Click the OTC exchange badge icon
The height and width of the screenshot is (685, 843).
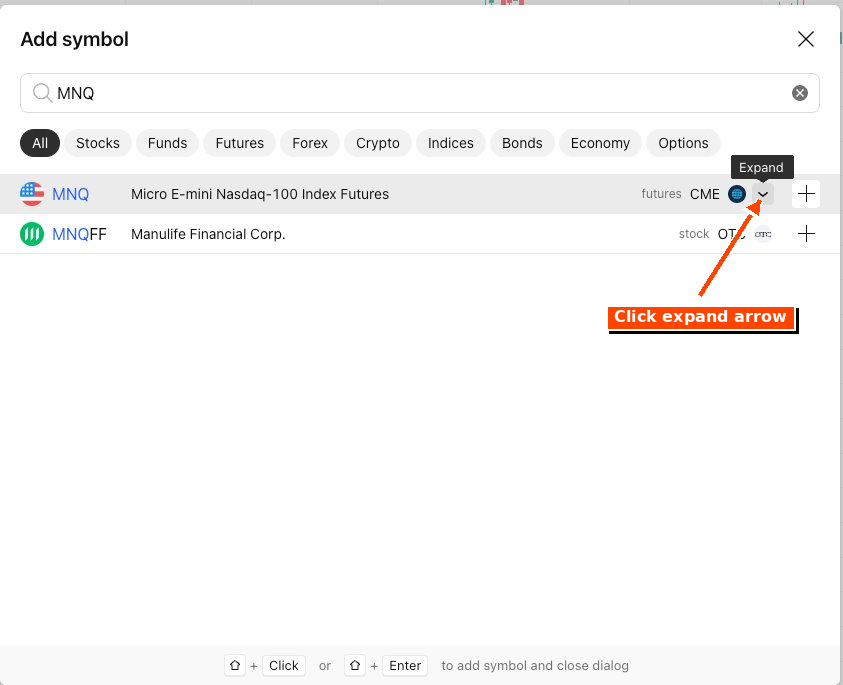click(762, 234)
